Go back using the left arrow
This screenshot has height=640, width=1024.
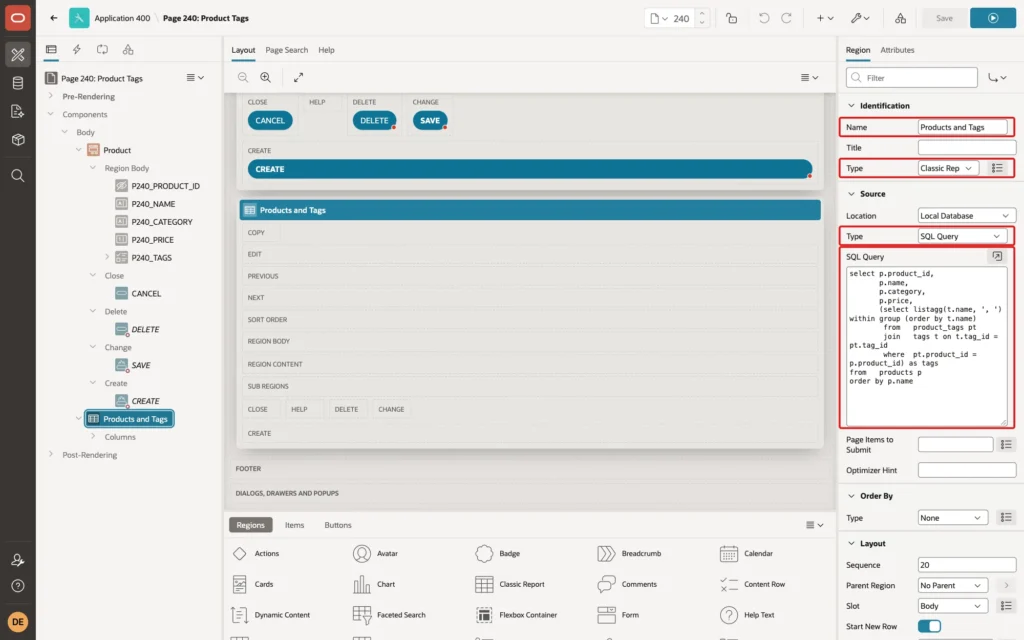[54, 18]
